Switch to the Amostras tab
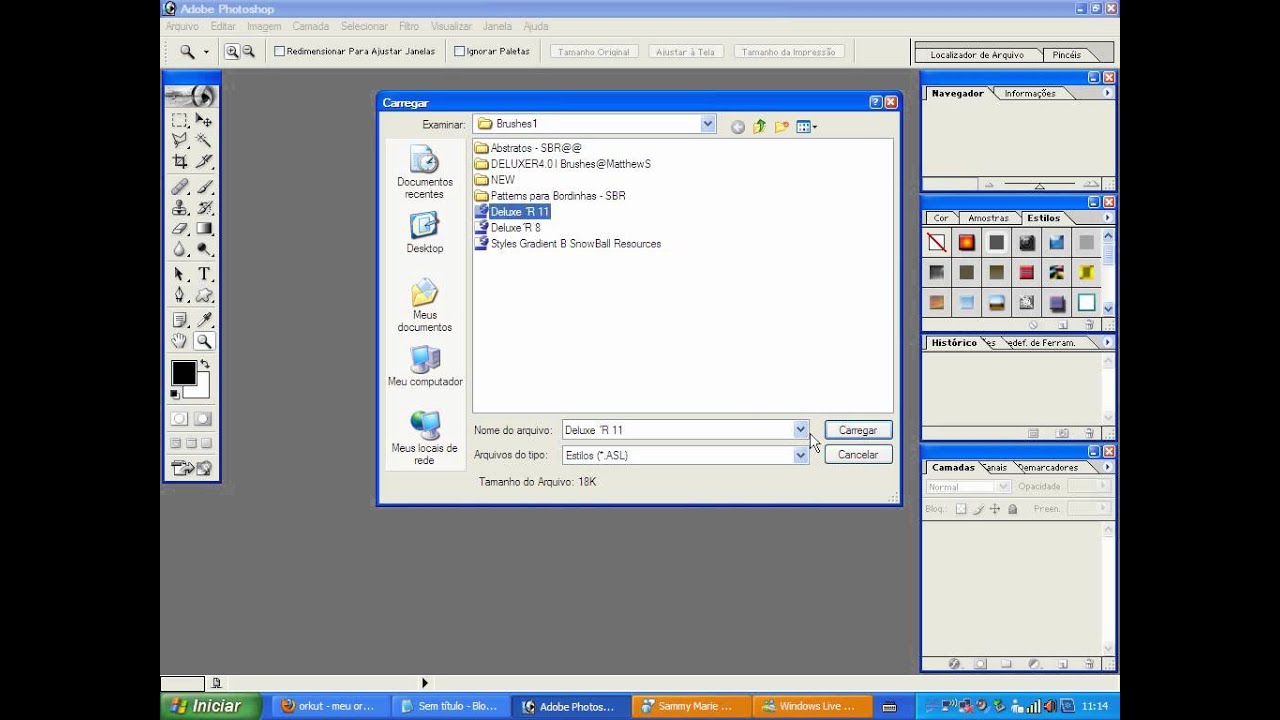The height and width of the screenshot is (720, 1280). tap(988, 218)
